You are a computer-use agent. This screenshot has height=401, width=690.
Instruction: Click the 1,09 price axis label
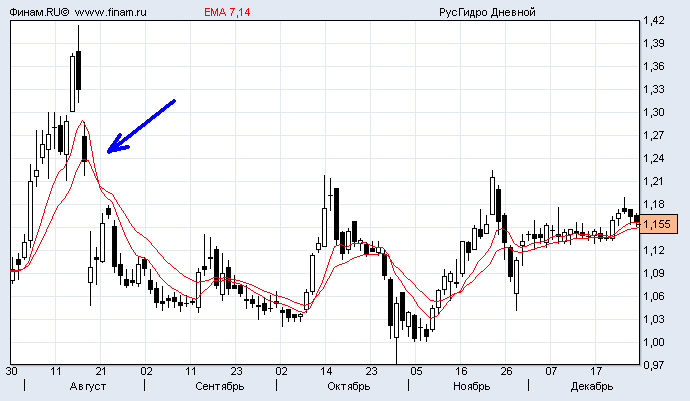(655, 273)
